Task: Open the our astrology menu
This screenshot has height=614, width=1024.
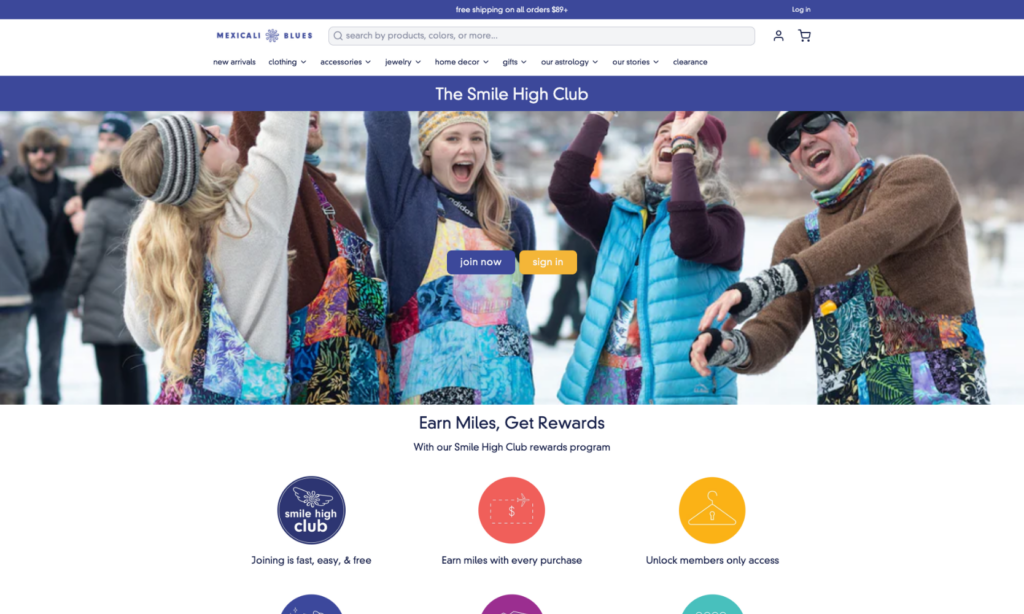Action: (569, 62)
